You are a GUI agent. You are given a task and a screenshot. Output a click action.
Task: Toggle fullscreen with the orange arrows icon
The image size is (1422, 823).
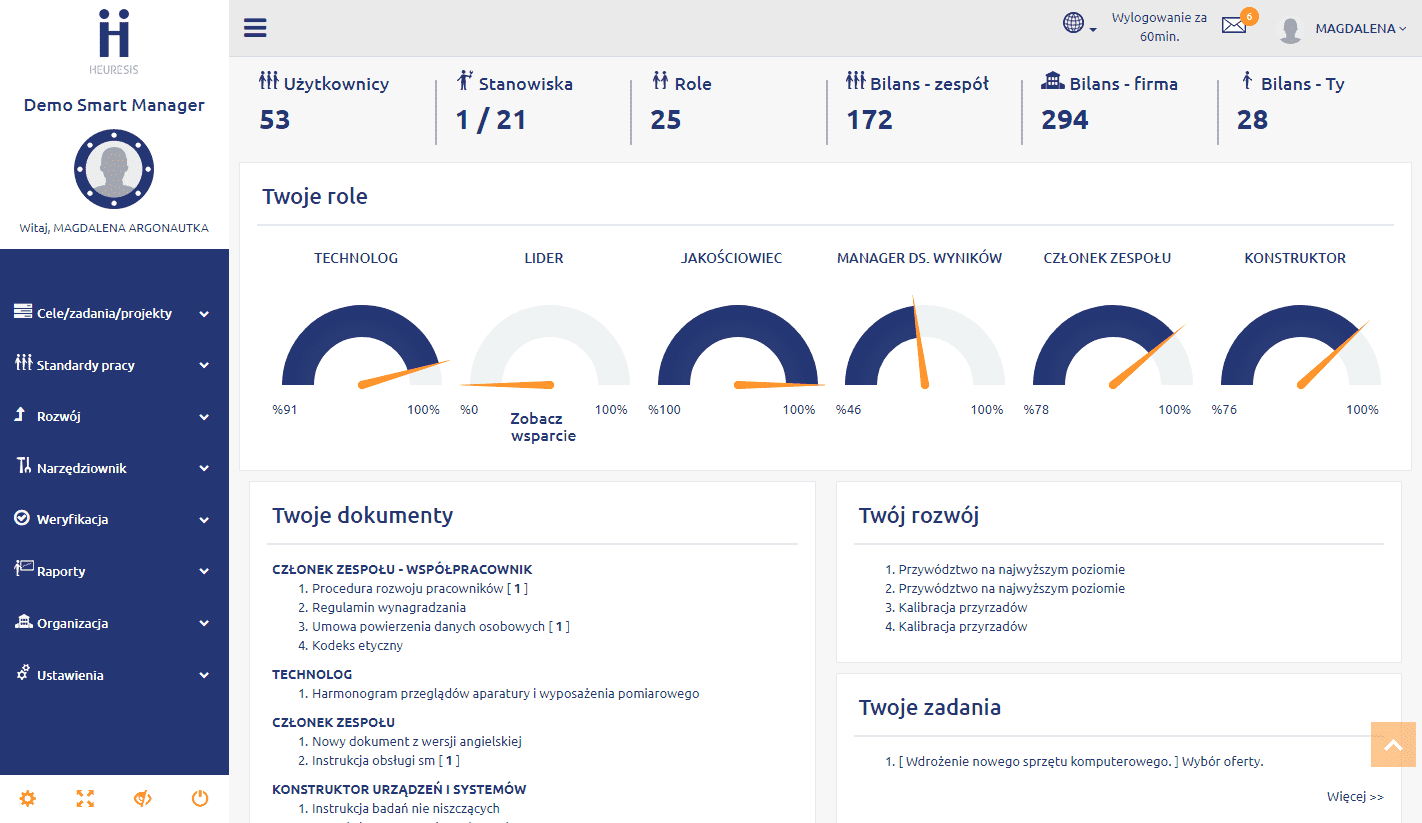[85, 798]
